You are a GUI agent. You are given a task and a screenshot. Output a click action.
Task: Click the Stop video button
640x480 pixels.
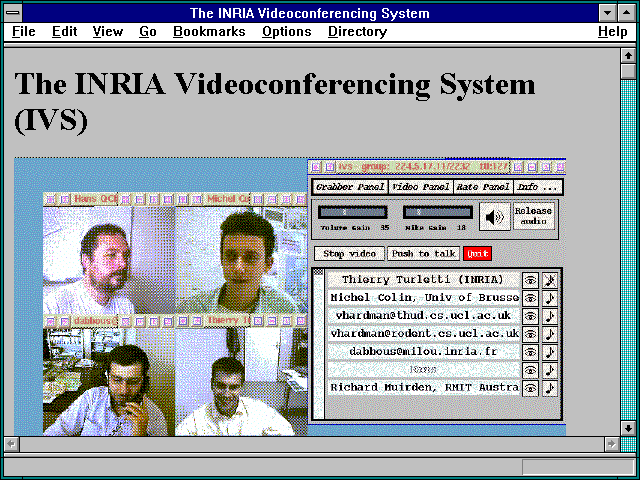pos(349,253)
